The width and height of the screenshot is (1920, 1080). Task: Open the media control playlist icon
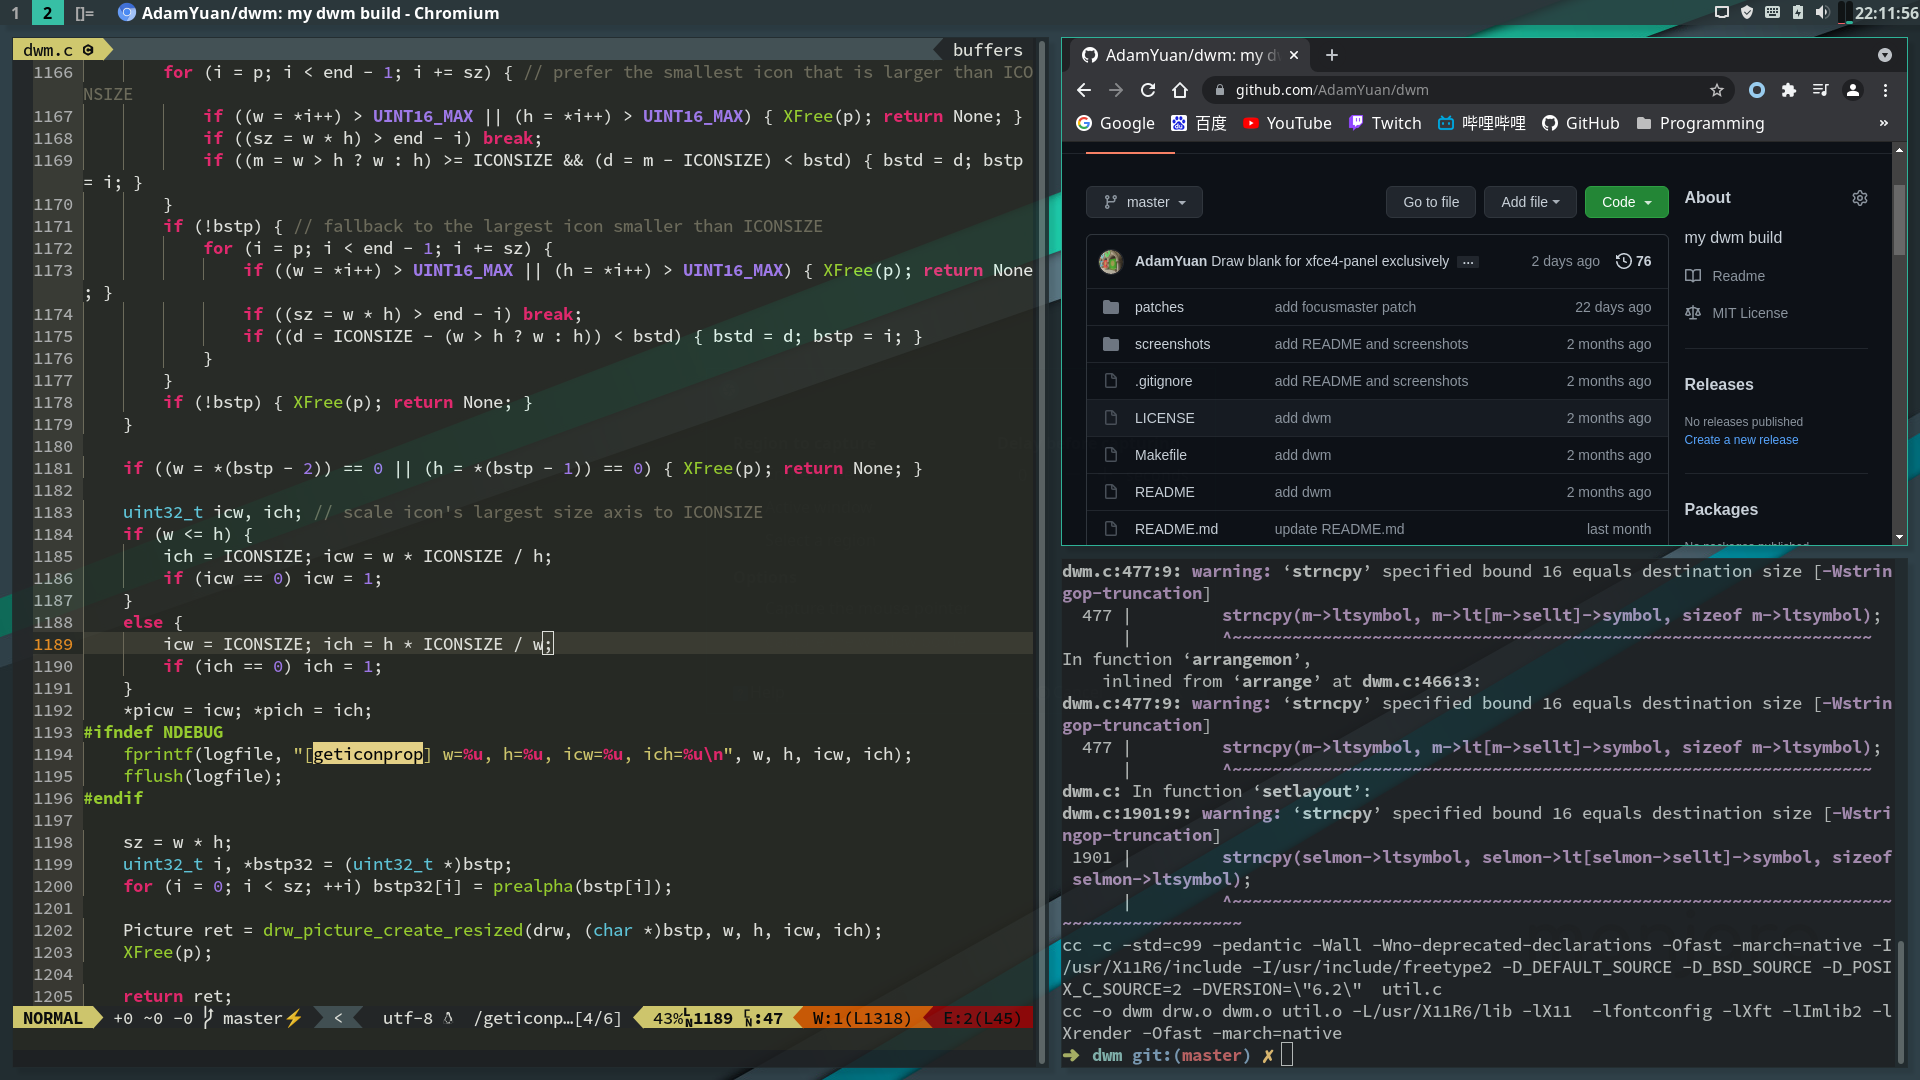point(1821,90)
